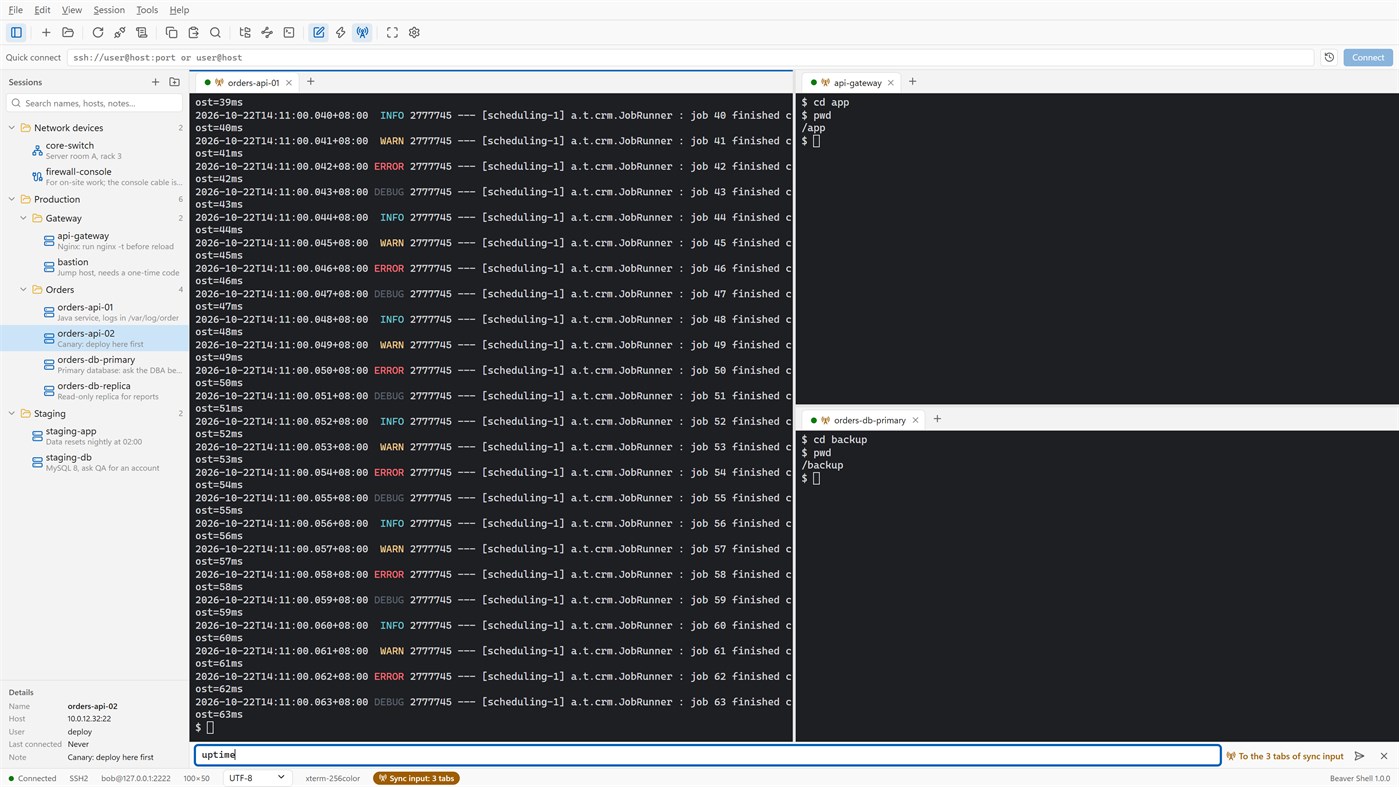Open the UTF-8 encoding dropdown
Viewport: 1399px width, 787px height.
pyautogui.click(x=257, y=778)
